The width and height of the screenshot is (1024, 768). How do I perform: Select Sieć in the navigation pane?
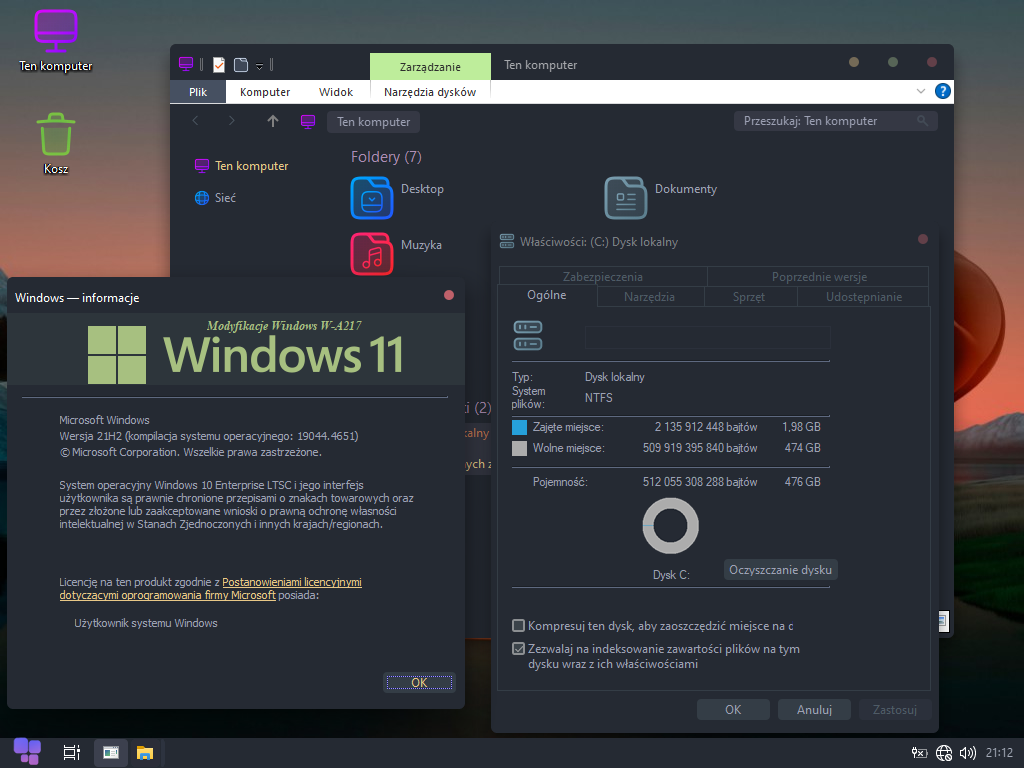225,198
